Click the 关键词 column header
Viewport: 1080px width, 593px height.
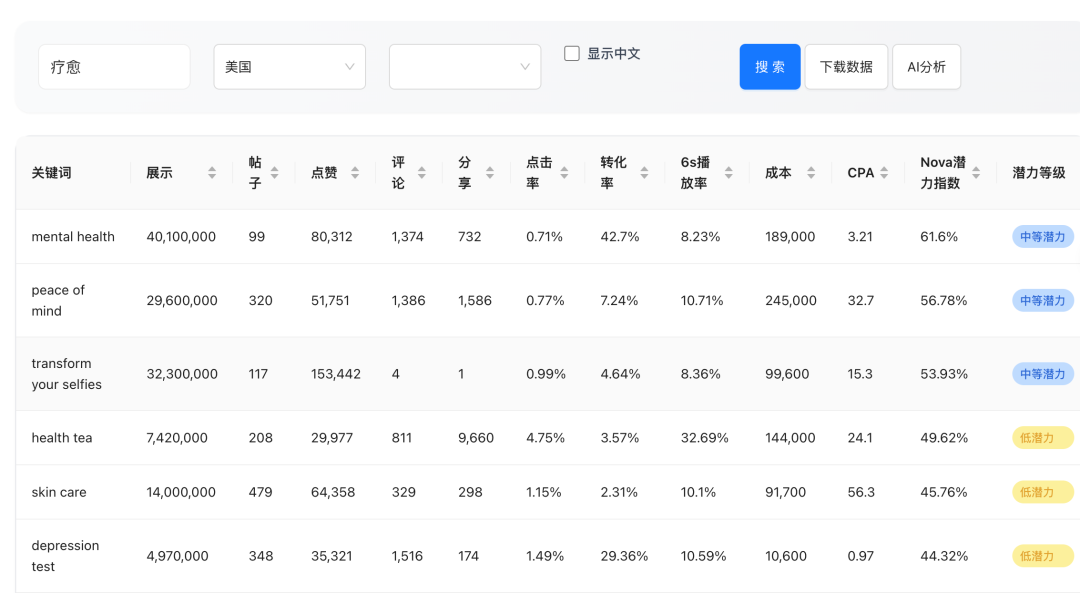[x=52, y=173]
